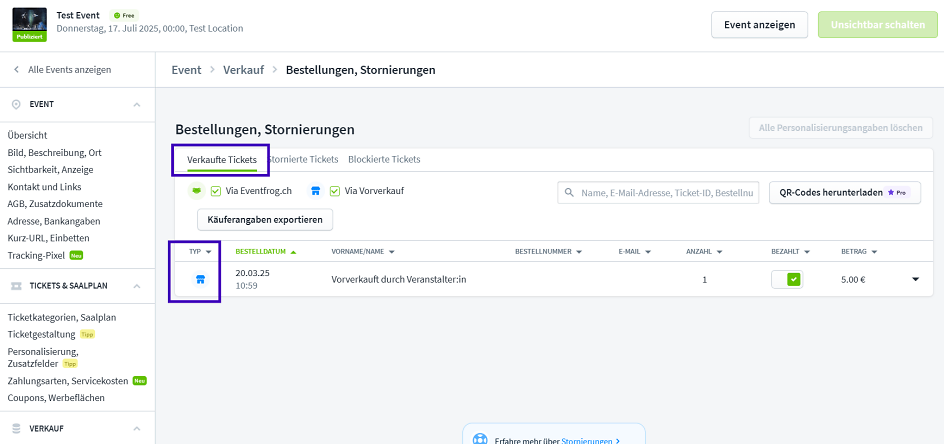
Task: Expand the order row details arrow
Action: (915, 279)
